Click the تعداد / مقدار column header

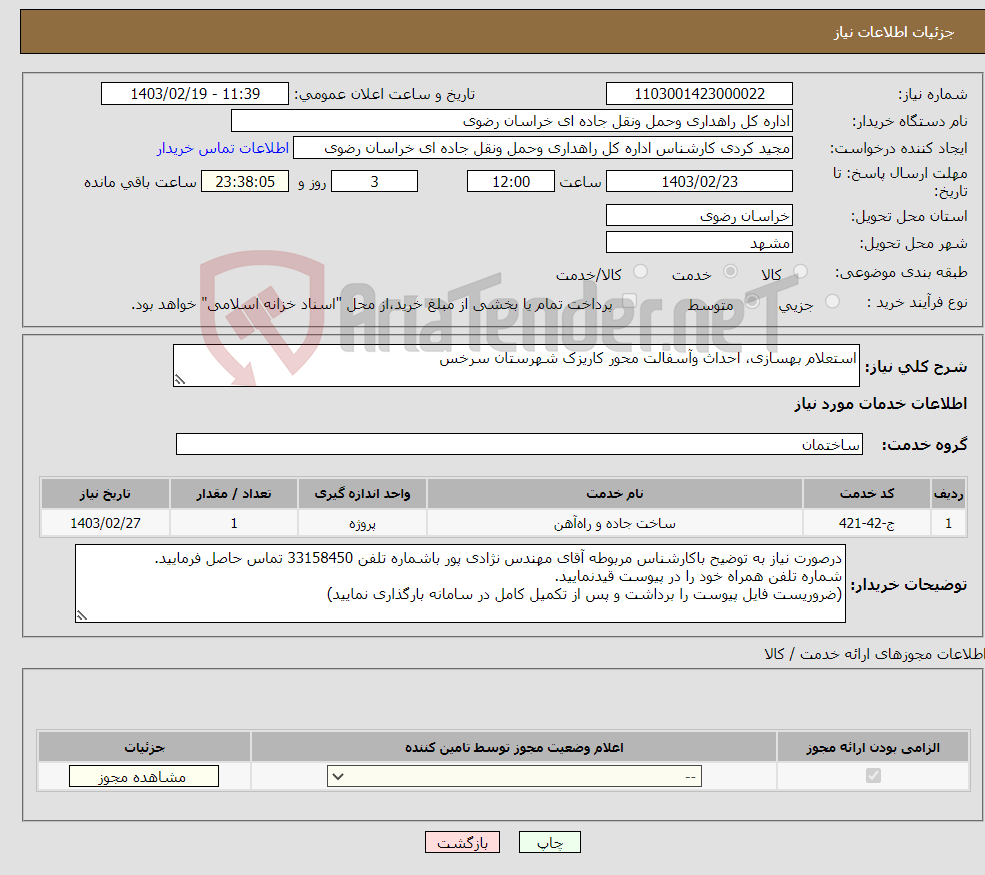(234, 494)
